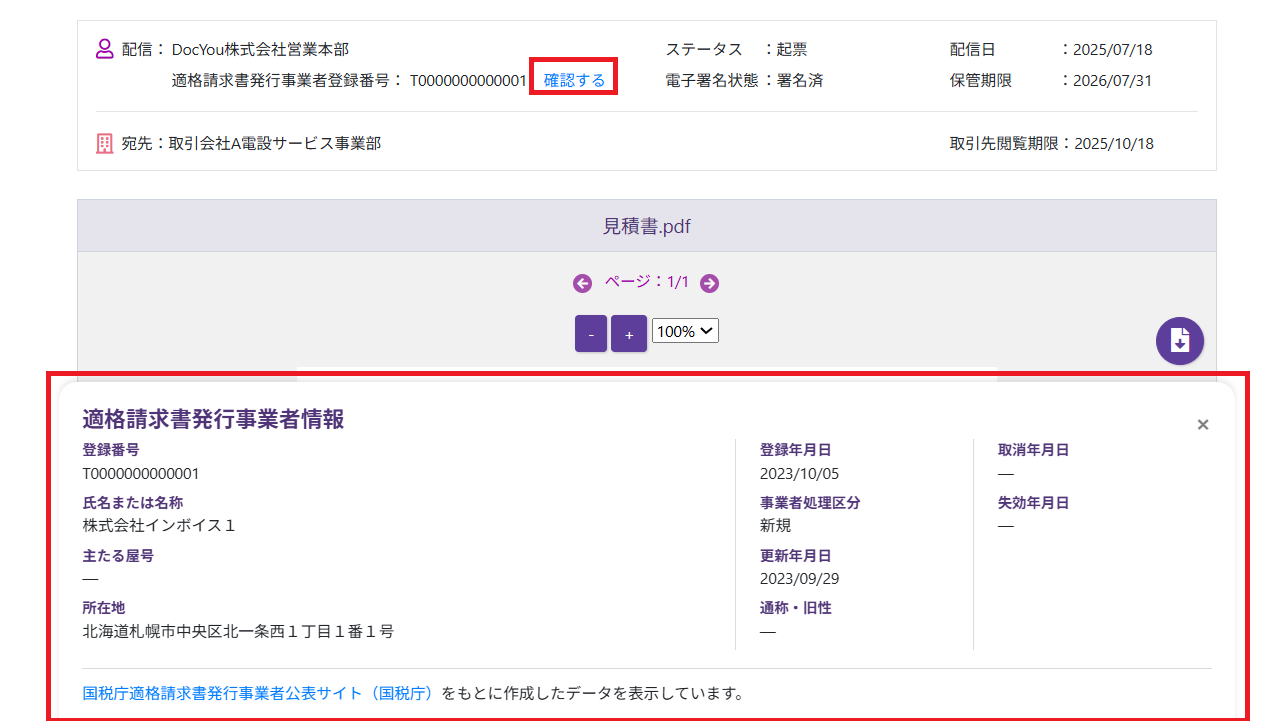Select the 登録番号 value in the info panel
This screenshot has height=721, width=1287.
pos(141,473)
